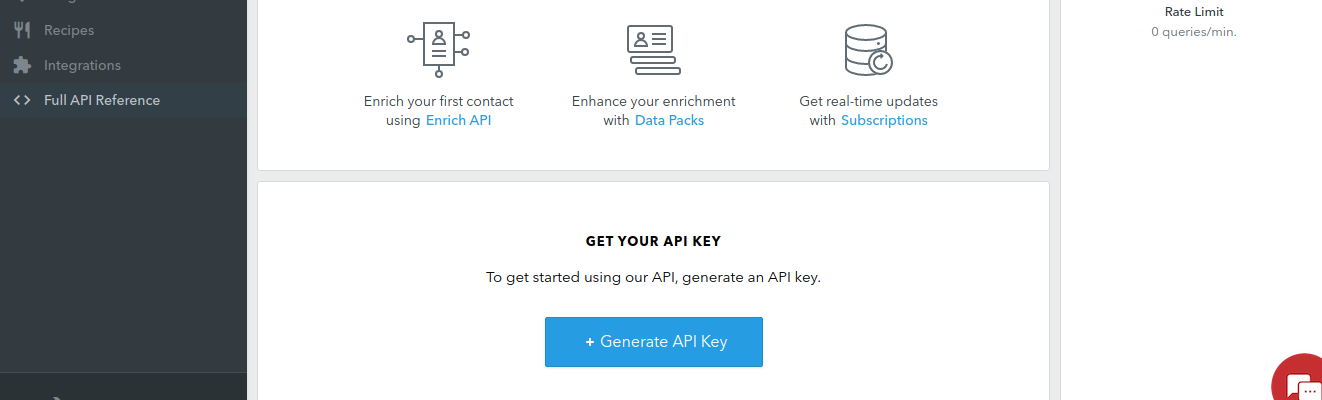Click the Recipes fork-and-knife icon
The width and height of the screenshot is (1322, 400).
[22, 30]
